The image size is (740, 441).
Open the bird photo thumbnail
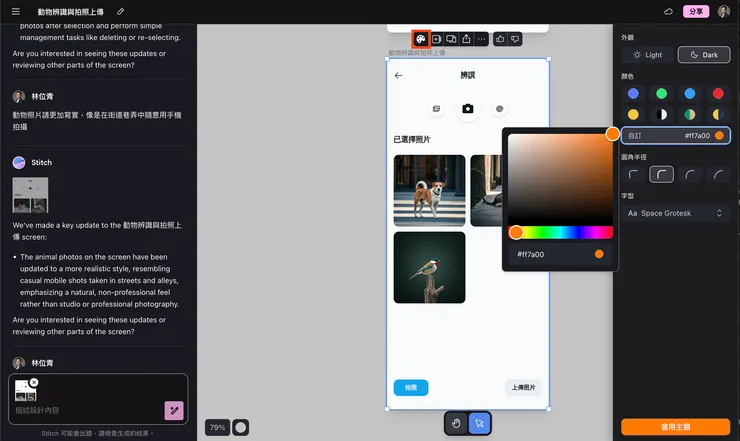pyautogui.click(x=429, y=267)
